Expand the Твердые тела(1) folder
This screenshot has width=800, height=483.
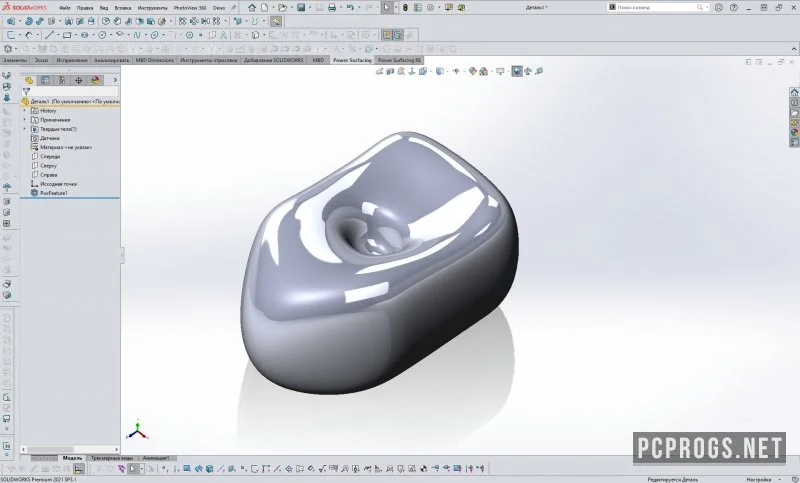(x=24, y=129)
